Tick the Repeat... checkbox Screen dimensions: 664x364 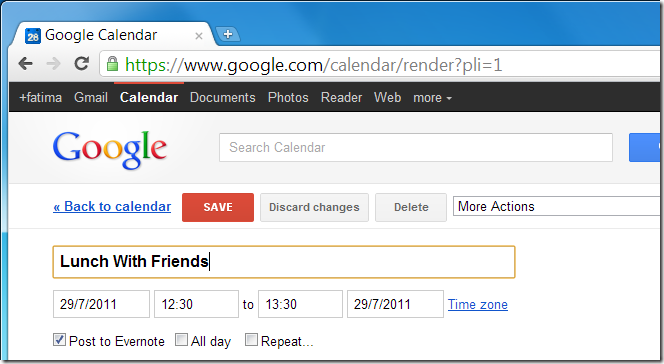pos(251,339)
